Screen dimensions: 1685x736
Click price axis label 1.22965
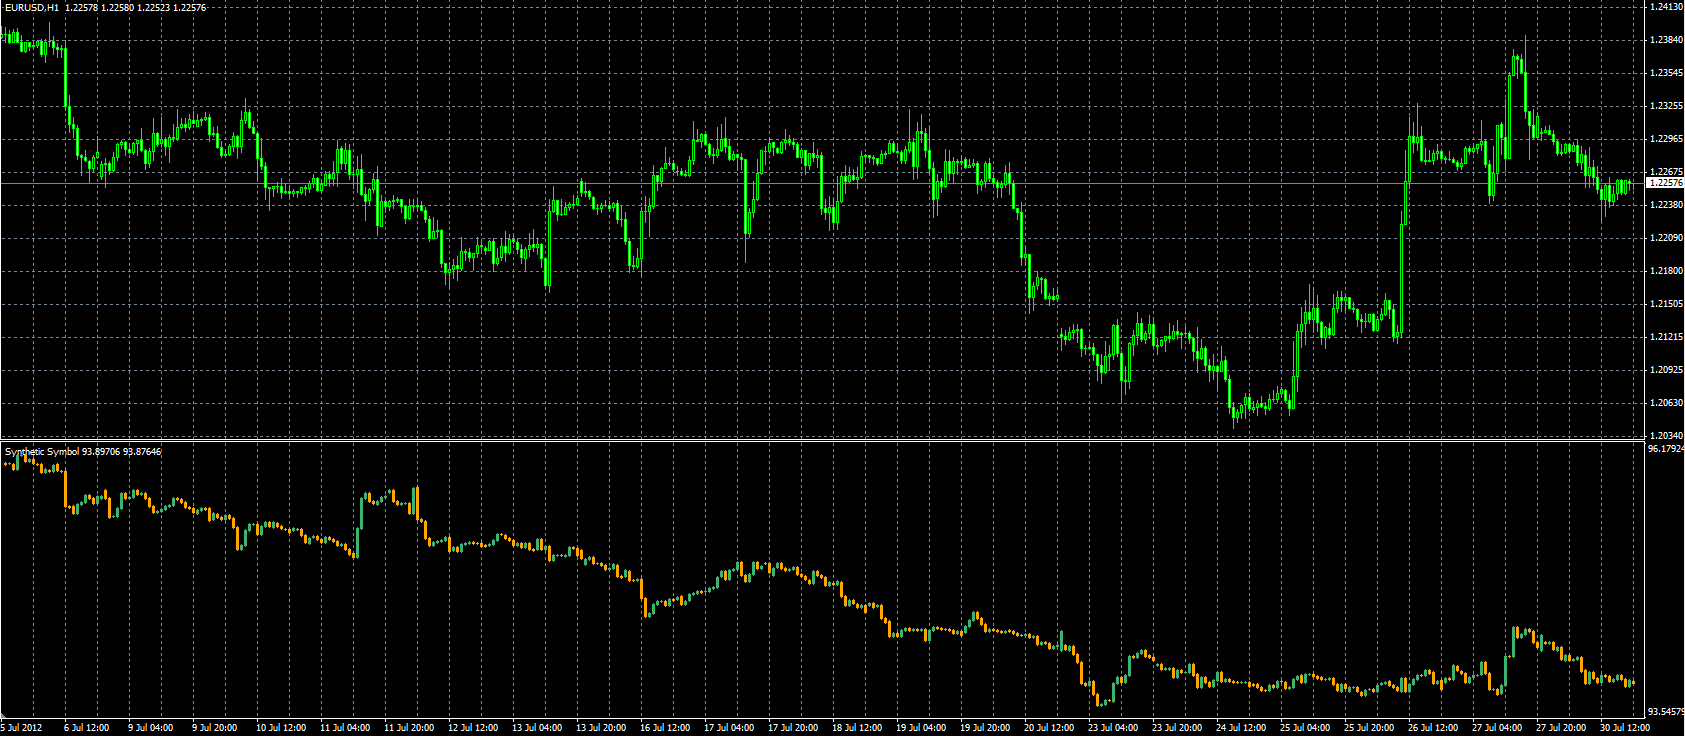[1665, 139]
